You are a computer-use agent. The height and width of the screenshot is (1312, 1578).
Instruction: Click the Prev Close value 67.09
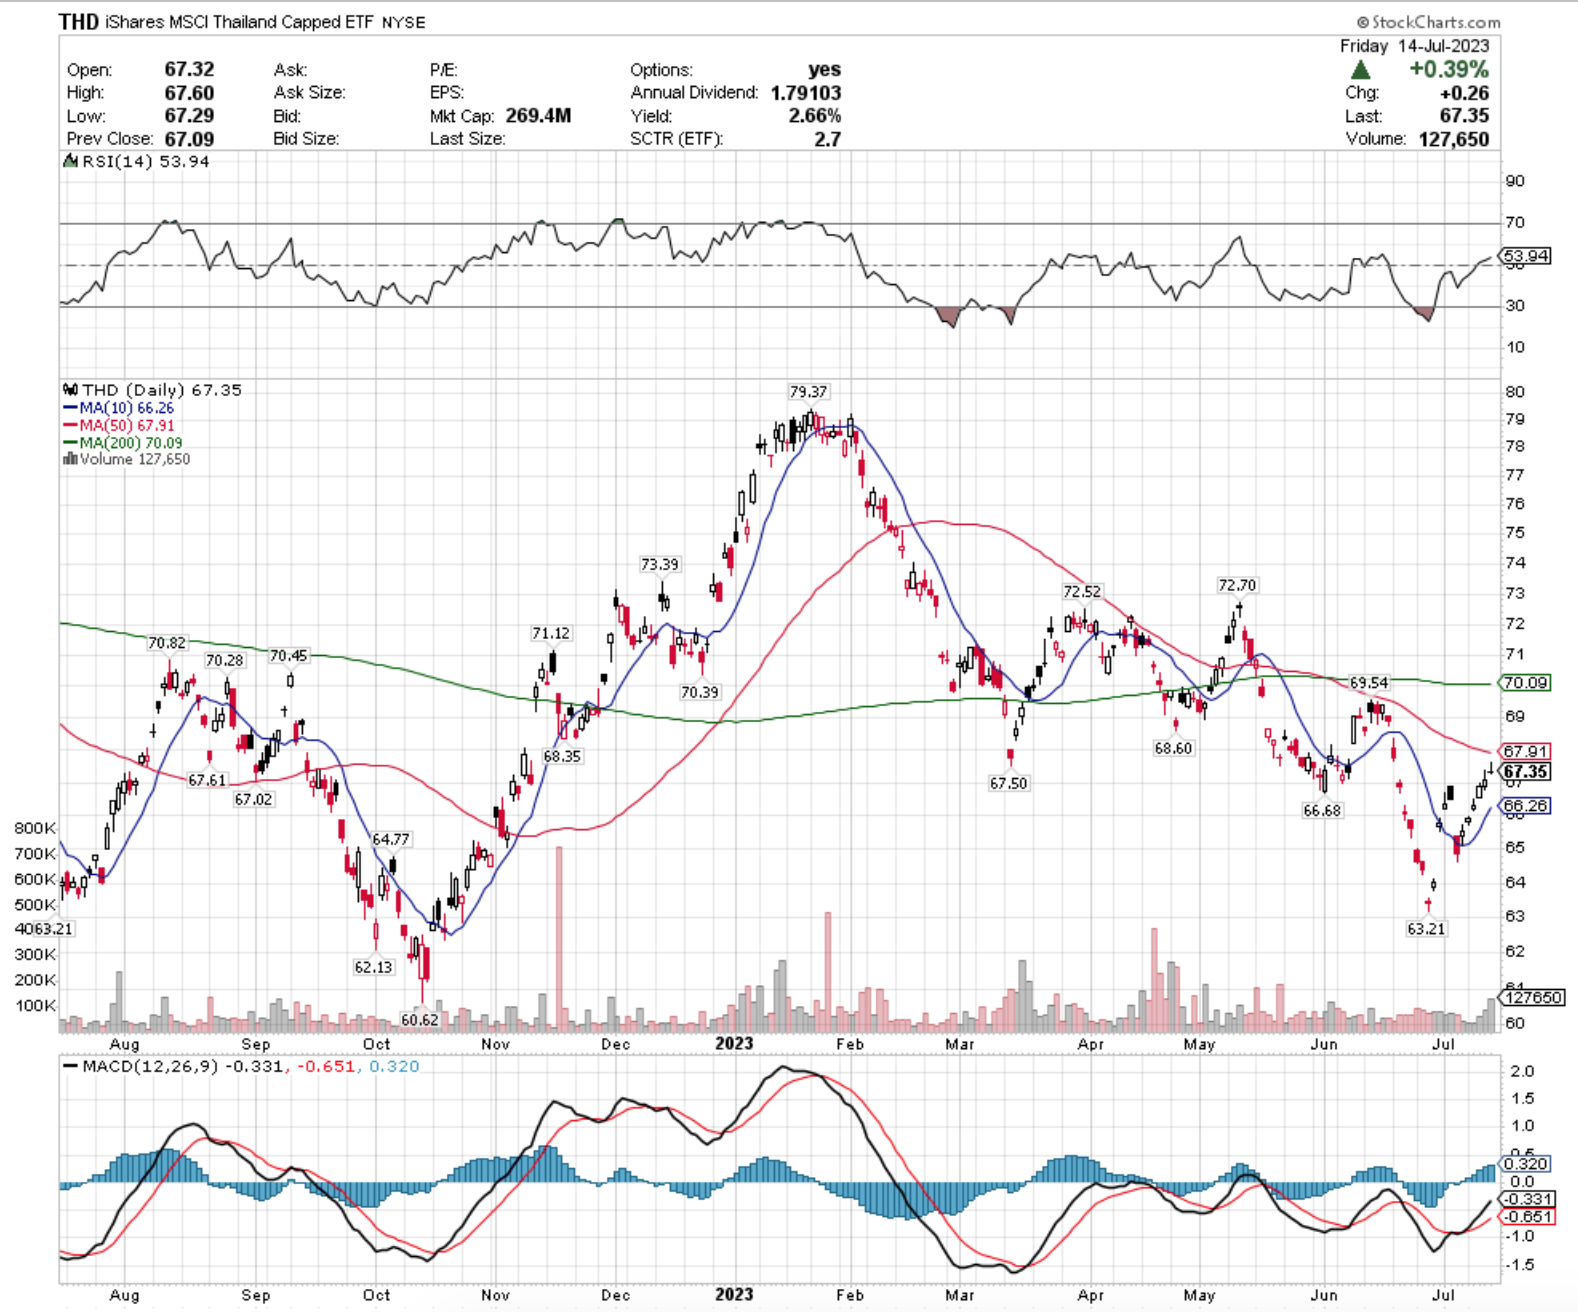[189, 139]
